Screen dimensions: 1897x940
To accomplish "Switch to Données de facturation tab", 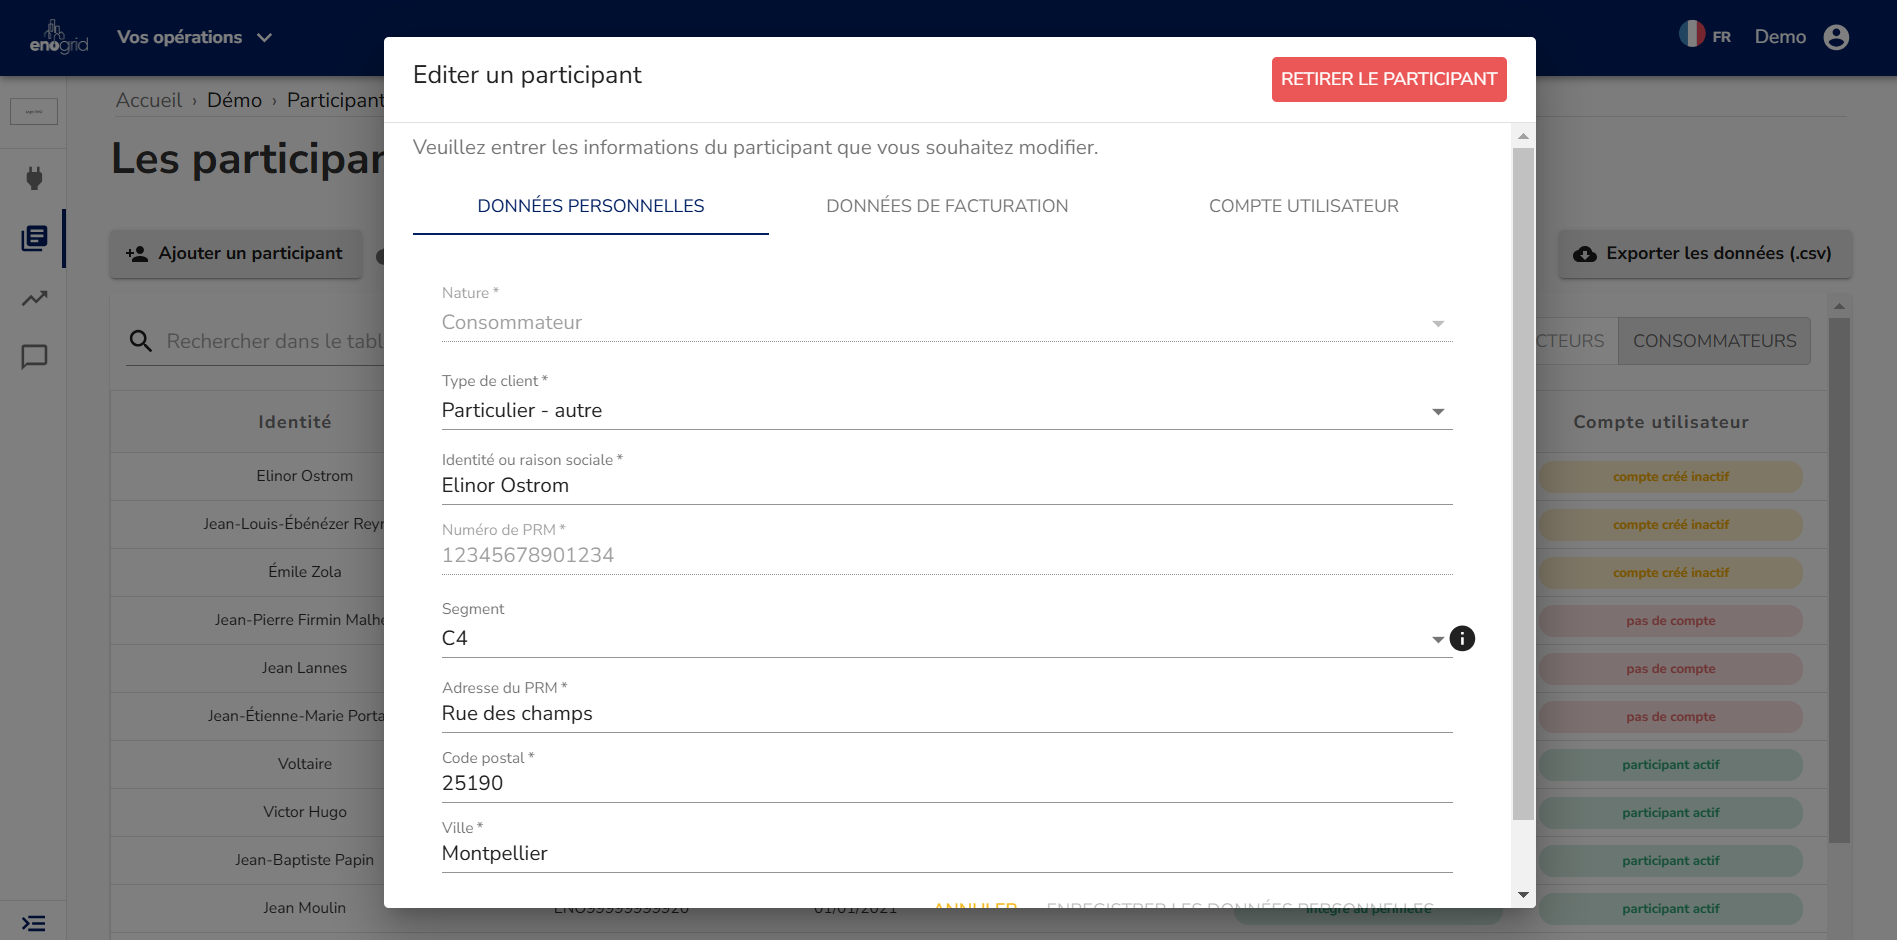I will (x=947, y=206).
